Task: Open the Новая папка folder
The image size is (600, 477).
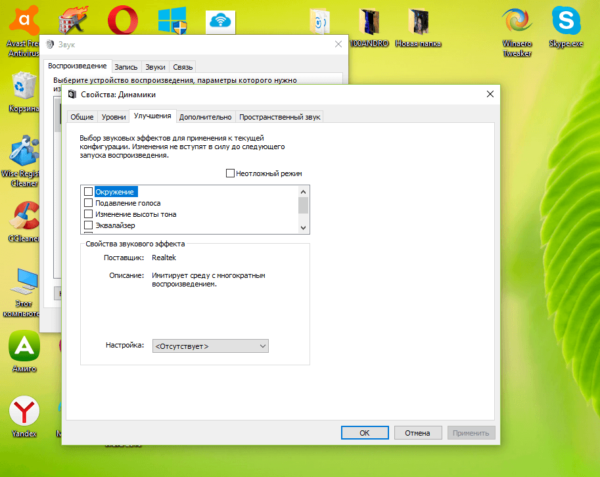Action: 418,27
